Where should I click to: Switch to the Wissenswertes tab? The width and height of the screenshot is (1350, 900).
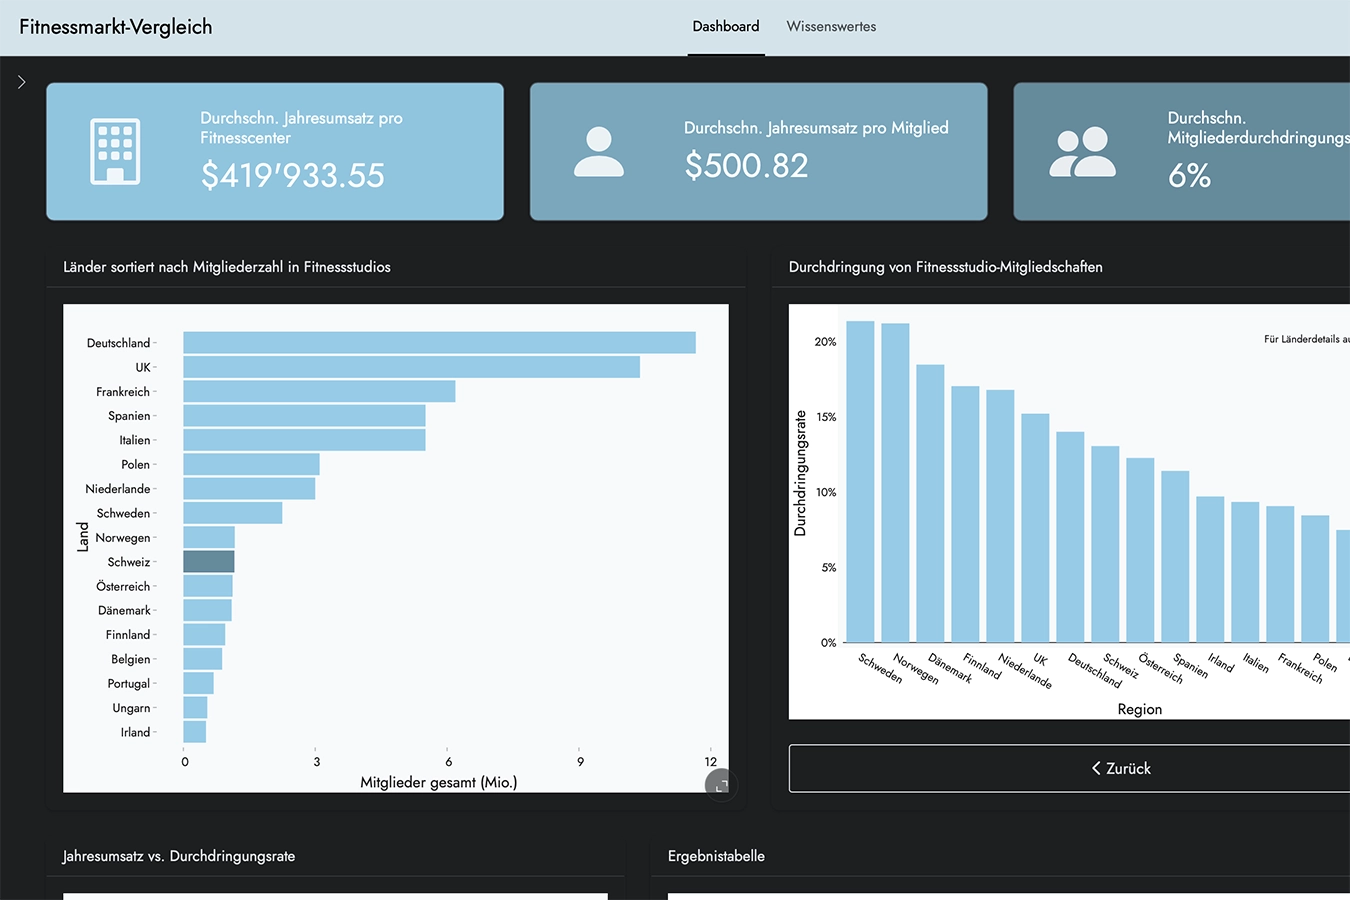(x=830, y=27)
